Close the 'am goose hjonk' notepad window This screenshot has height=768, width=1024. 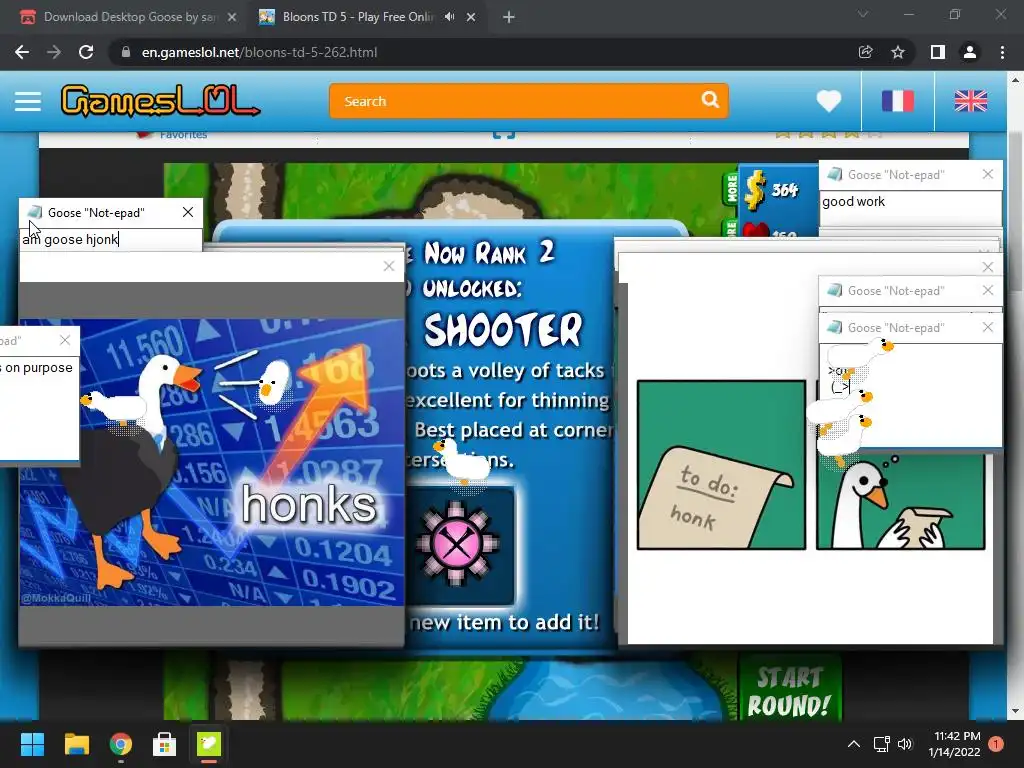pyautogui.click(x=188, y=212)
